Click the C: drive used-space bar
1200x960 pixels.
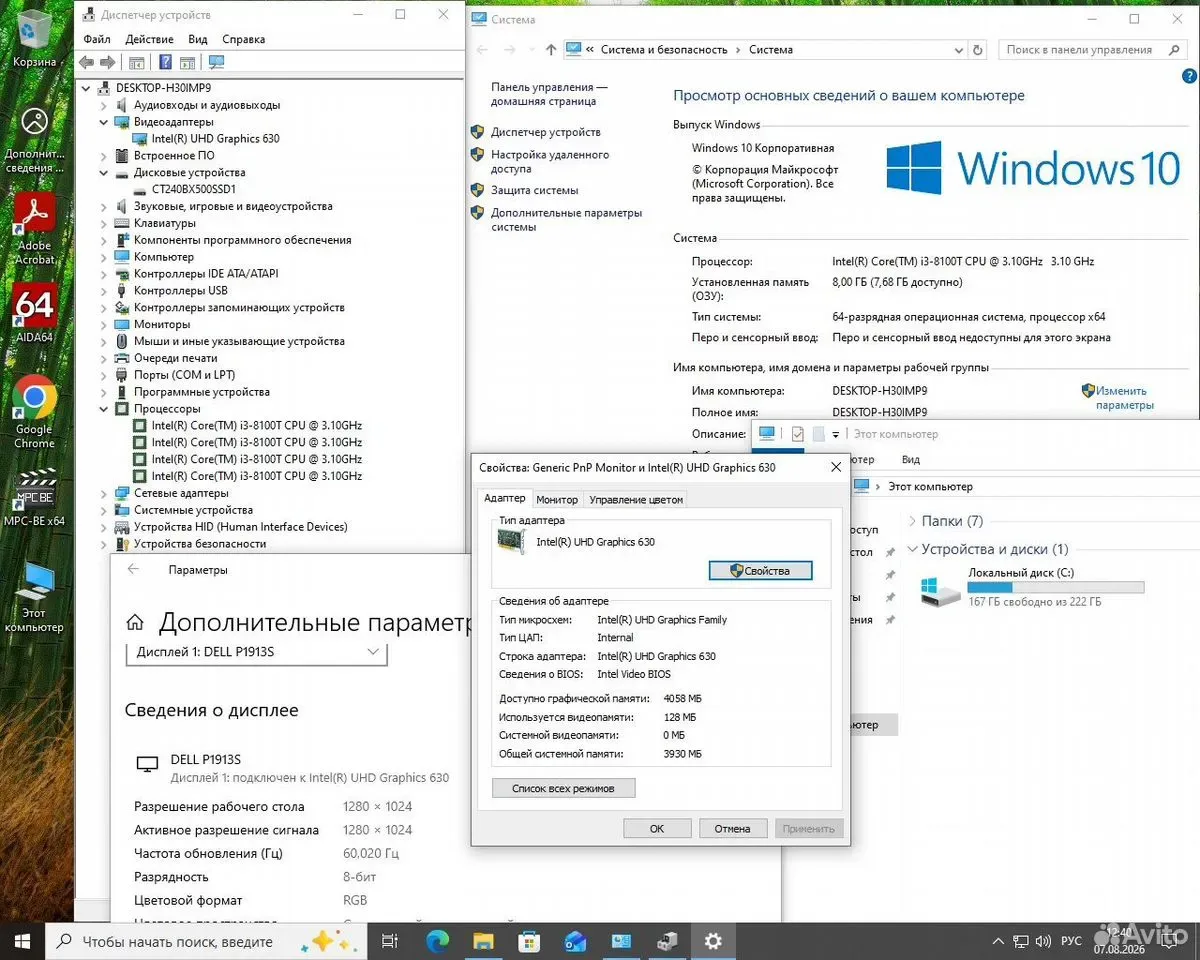[1056, 588]
